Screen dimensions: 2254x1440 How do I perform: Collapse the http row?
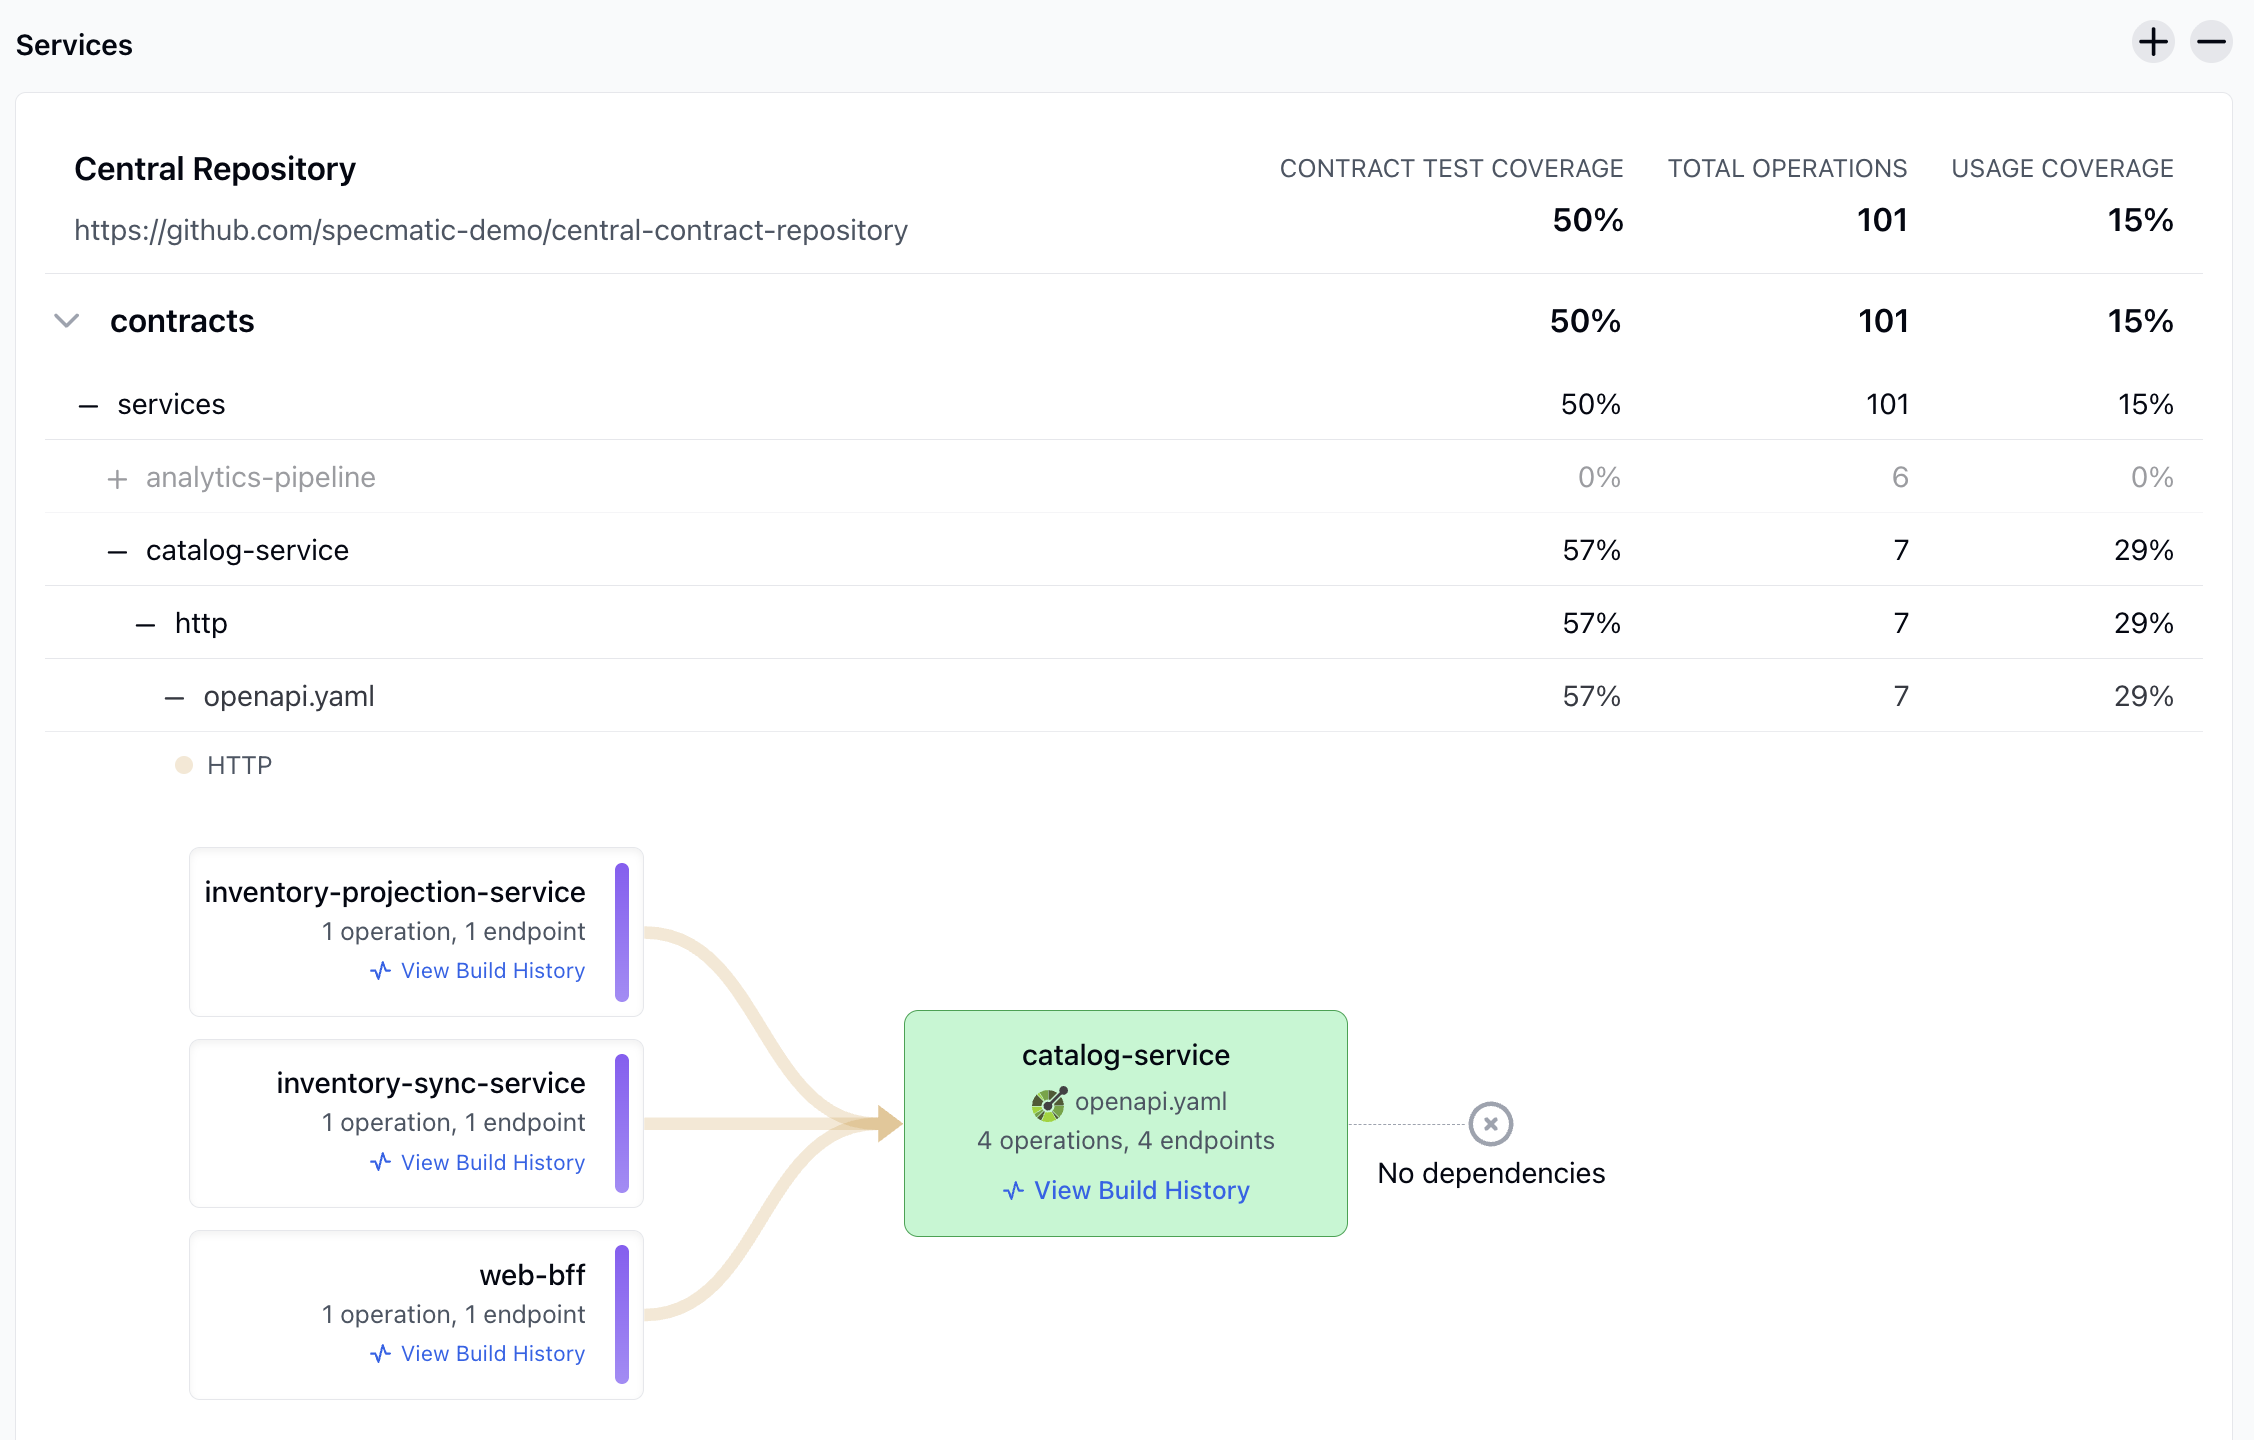[x=143, y=623]
